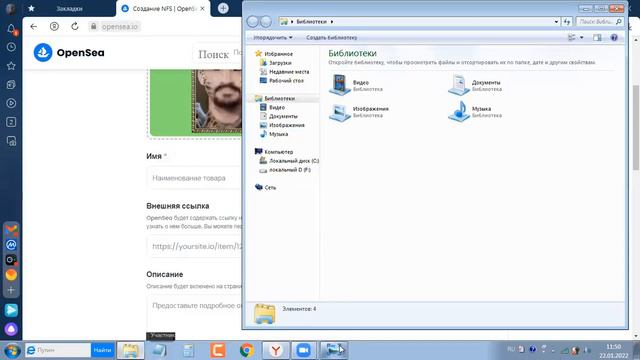
Task: Change Explorer view mode icon
Action: (x=572, y=38)
